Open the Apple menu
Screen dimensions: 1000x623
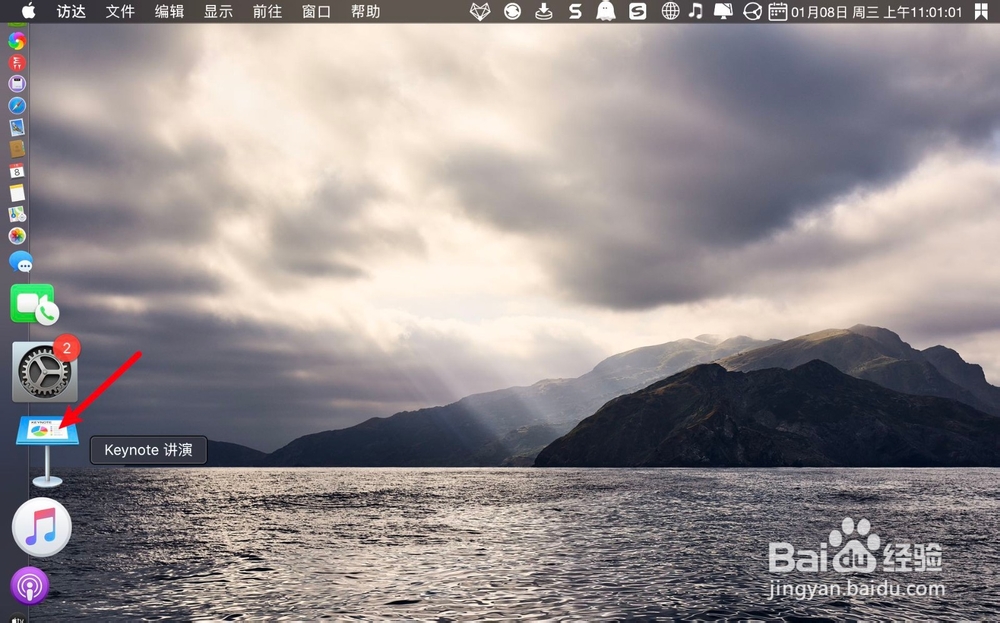29,11
